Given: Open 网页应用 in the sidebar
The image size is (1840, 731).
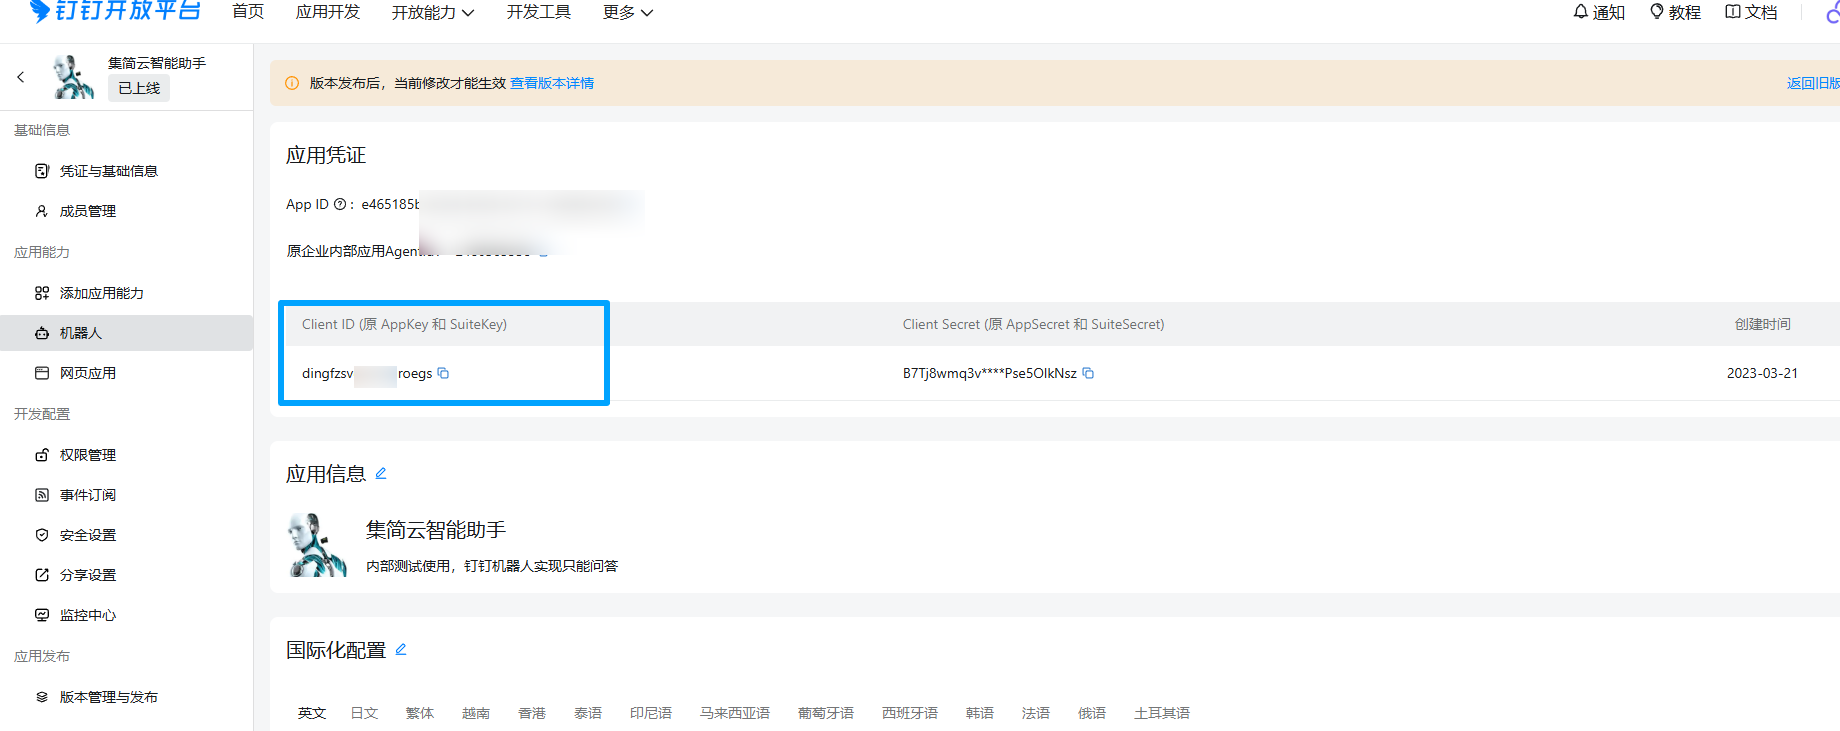Looking at the screenshot, I should tap(88, 373).
